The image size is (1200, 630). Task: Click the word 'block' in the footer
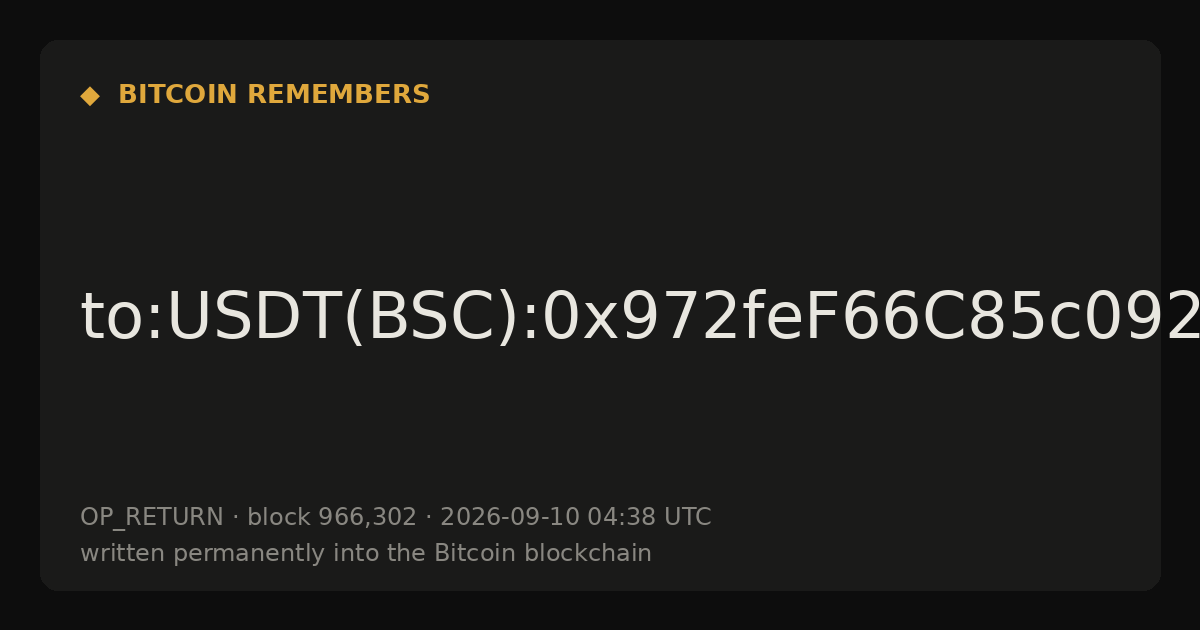[279, 518]
